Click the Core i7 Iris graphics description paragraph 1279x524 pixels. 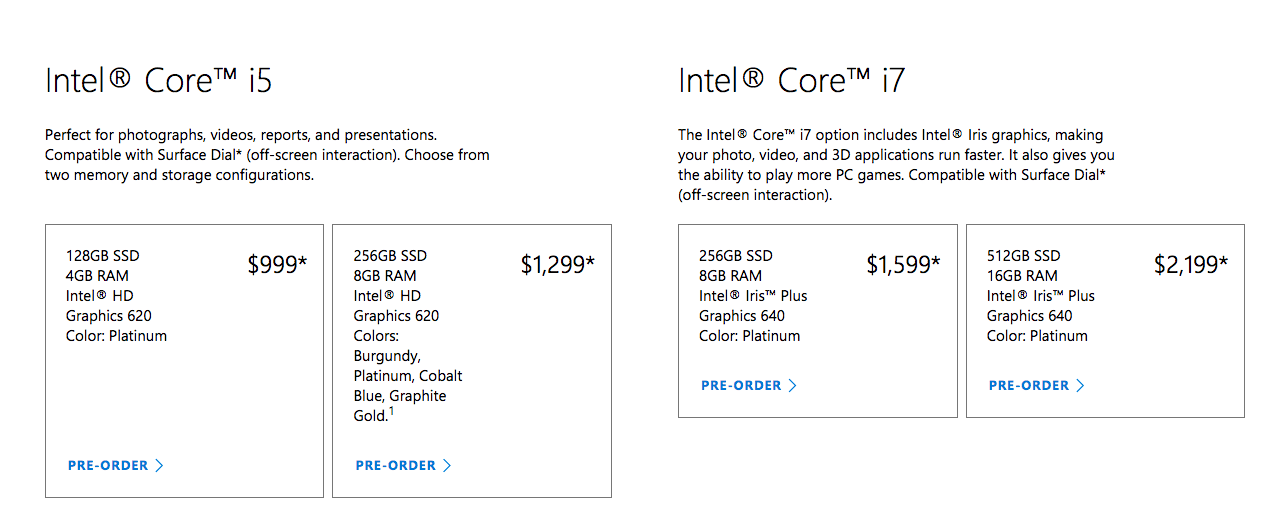[x=896, y=165]
